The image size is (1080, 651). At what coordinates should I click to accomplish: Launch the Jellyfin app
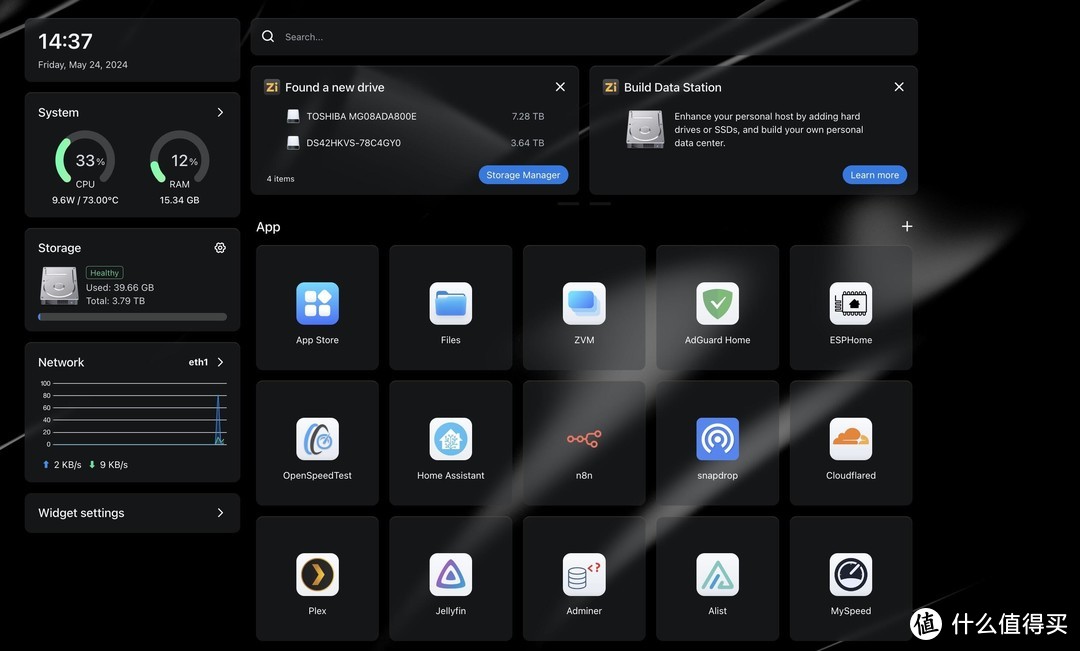pos(450,575)
